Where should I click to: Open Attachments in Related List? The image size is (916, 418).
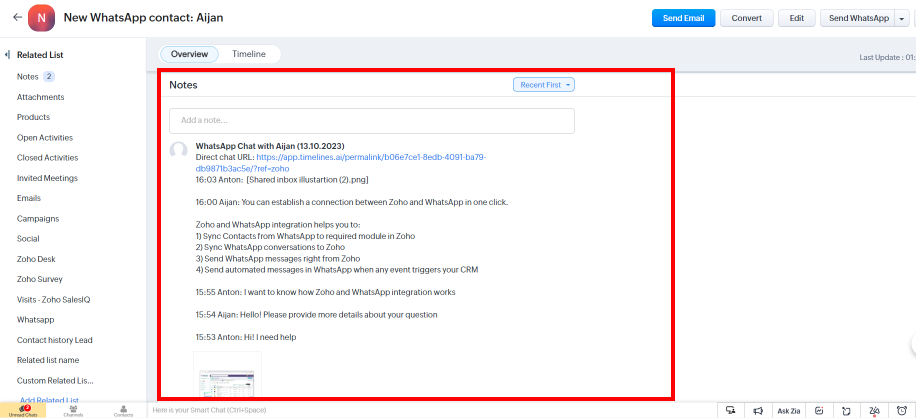pos(40,97)
